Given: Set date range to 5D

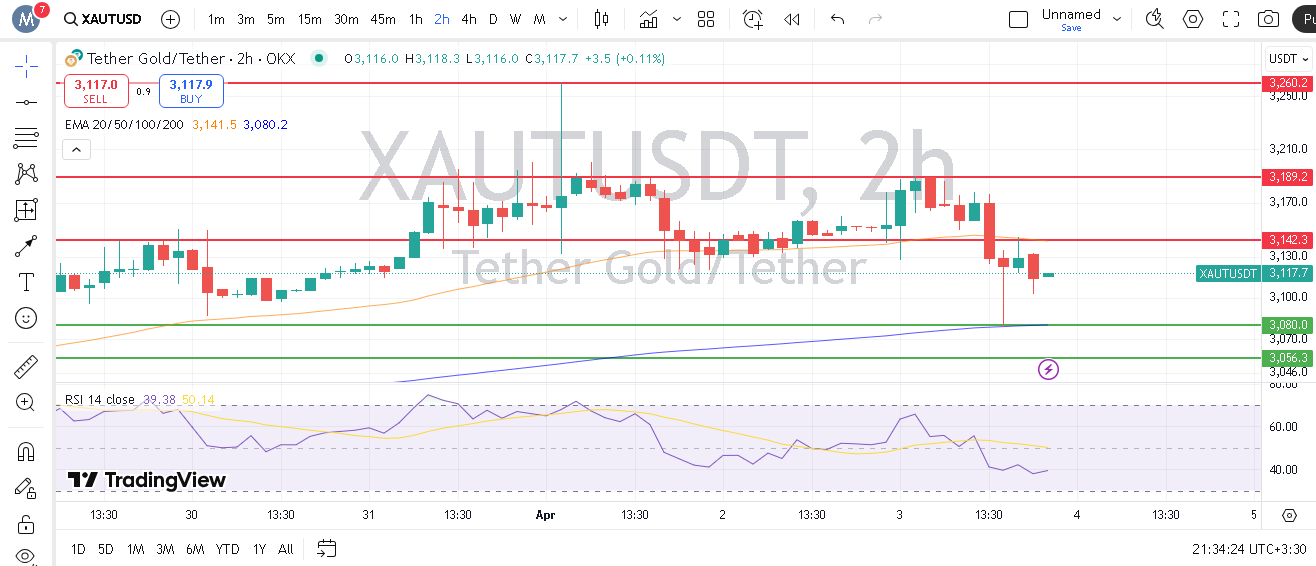Looking at the screenshot, I should (106, 549).
